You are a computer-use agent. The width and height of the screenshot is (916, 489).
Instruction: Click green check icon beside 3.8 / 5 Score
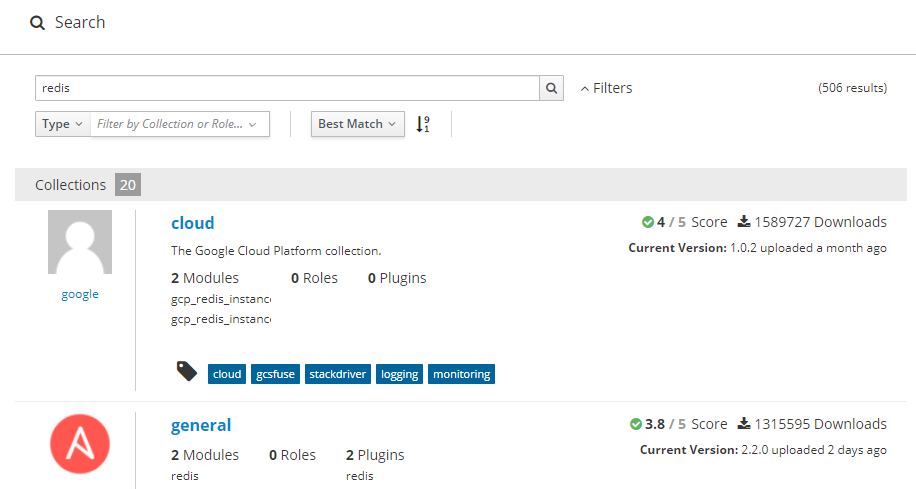point(636,424)
